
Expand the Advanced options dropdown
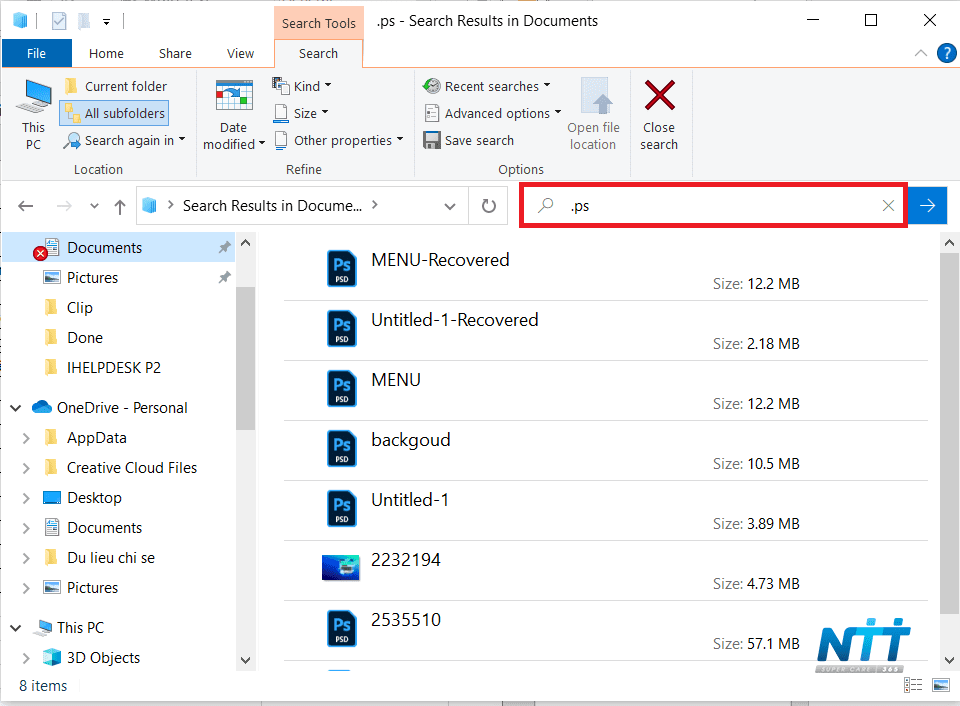click(x=493, y=113)
